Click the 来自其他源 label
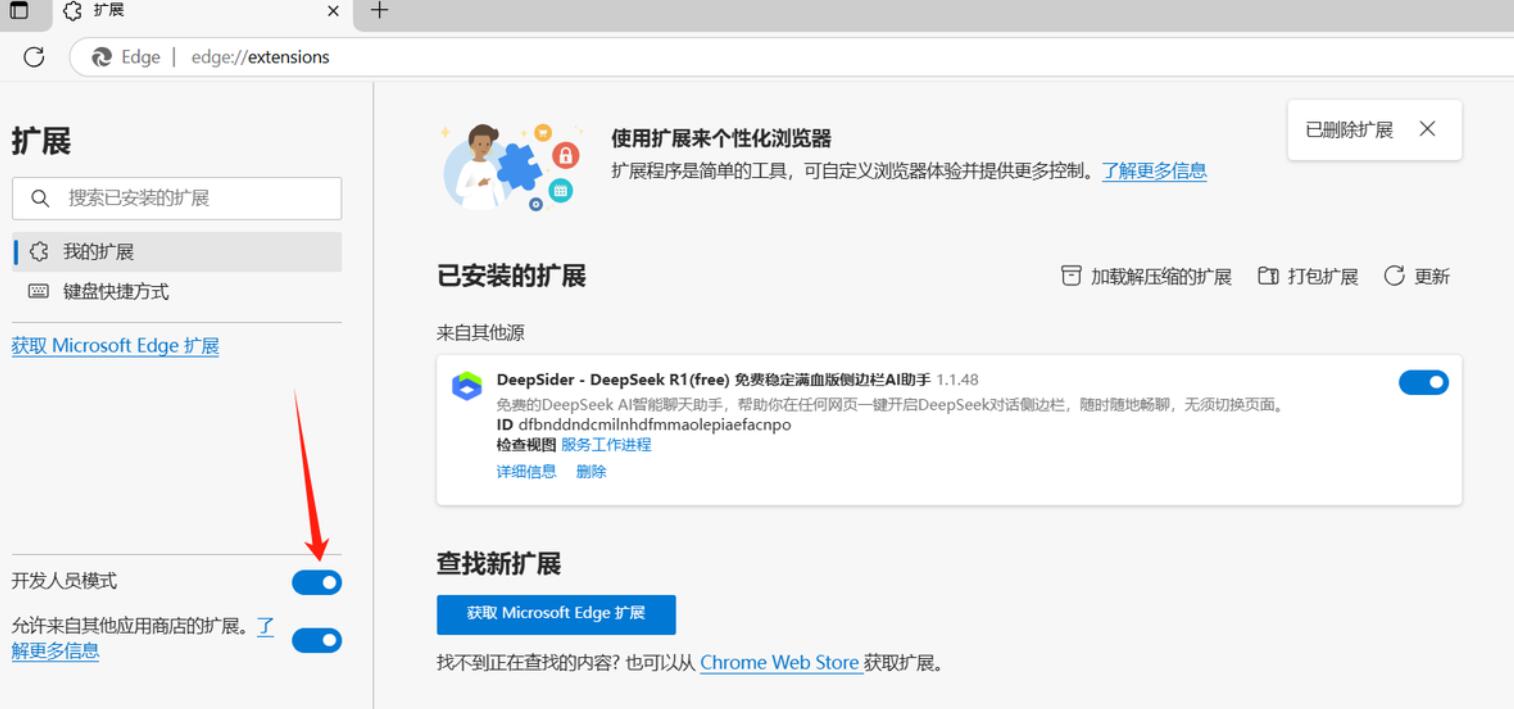1514x709 pixels. [x=481, y=333]
